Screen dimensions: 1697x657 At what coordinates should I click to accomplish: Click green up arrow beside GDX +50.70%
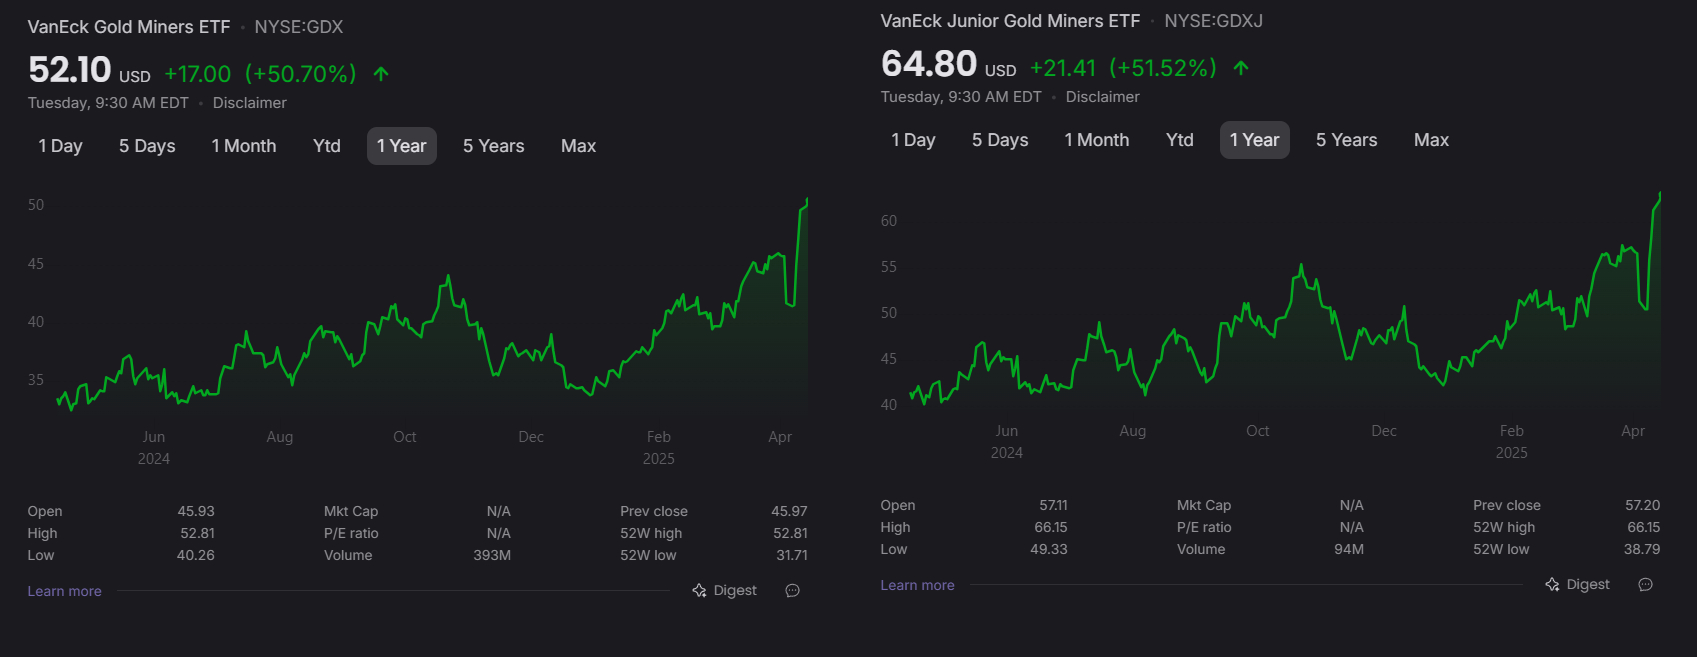pyautogui.click(x=381, y=74)
